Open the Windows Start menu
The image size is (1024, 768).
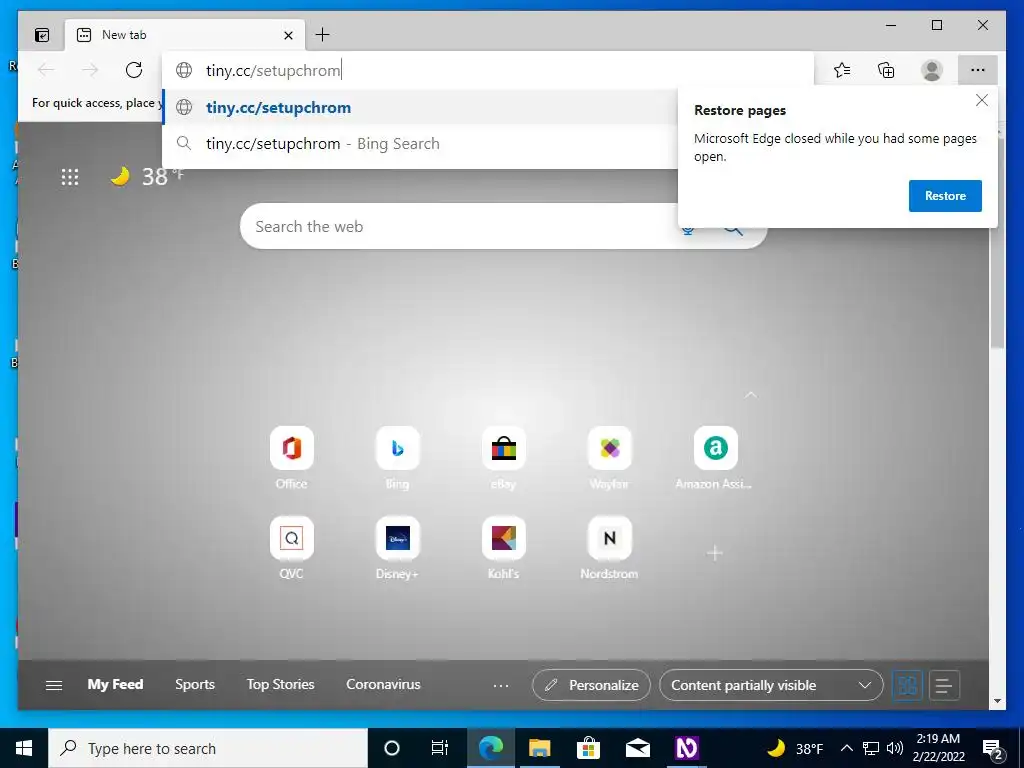click(x=24, y=748)
